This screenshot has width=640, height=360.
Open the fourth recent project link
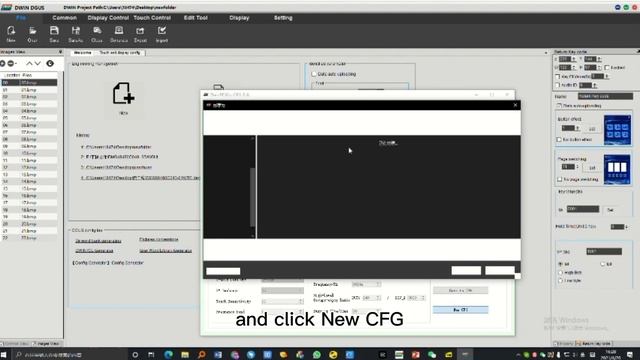pyautogui.click(x=140, y=178)
